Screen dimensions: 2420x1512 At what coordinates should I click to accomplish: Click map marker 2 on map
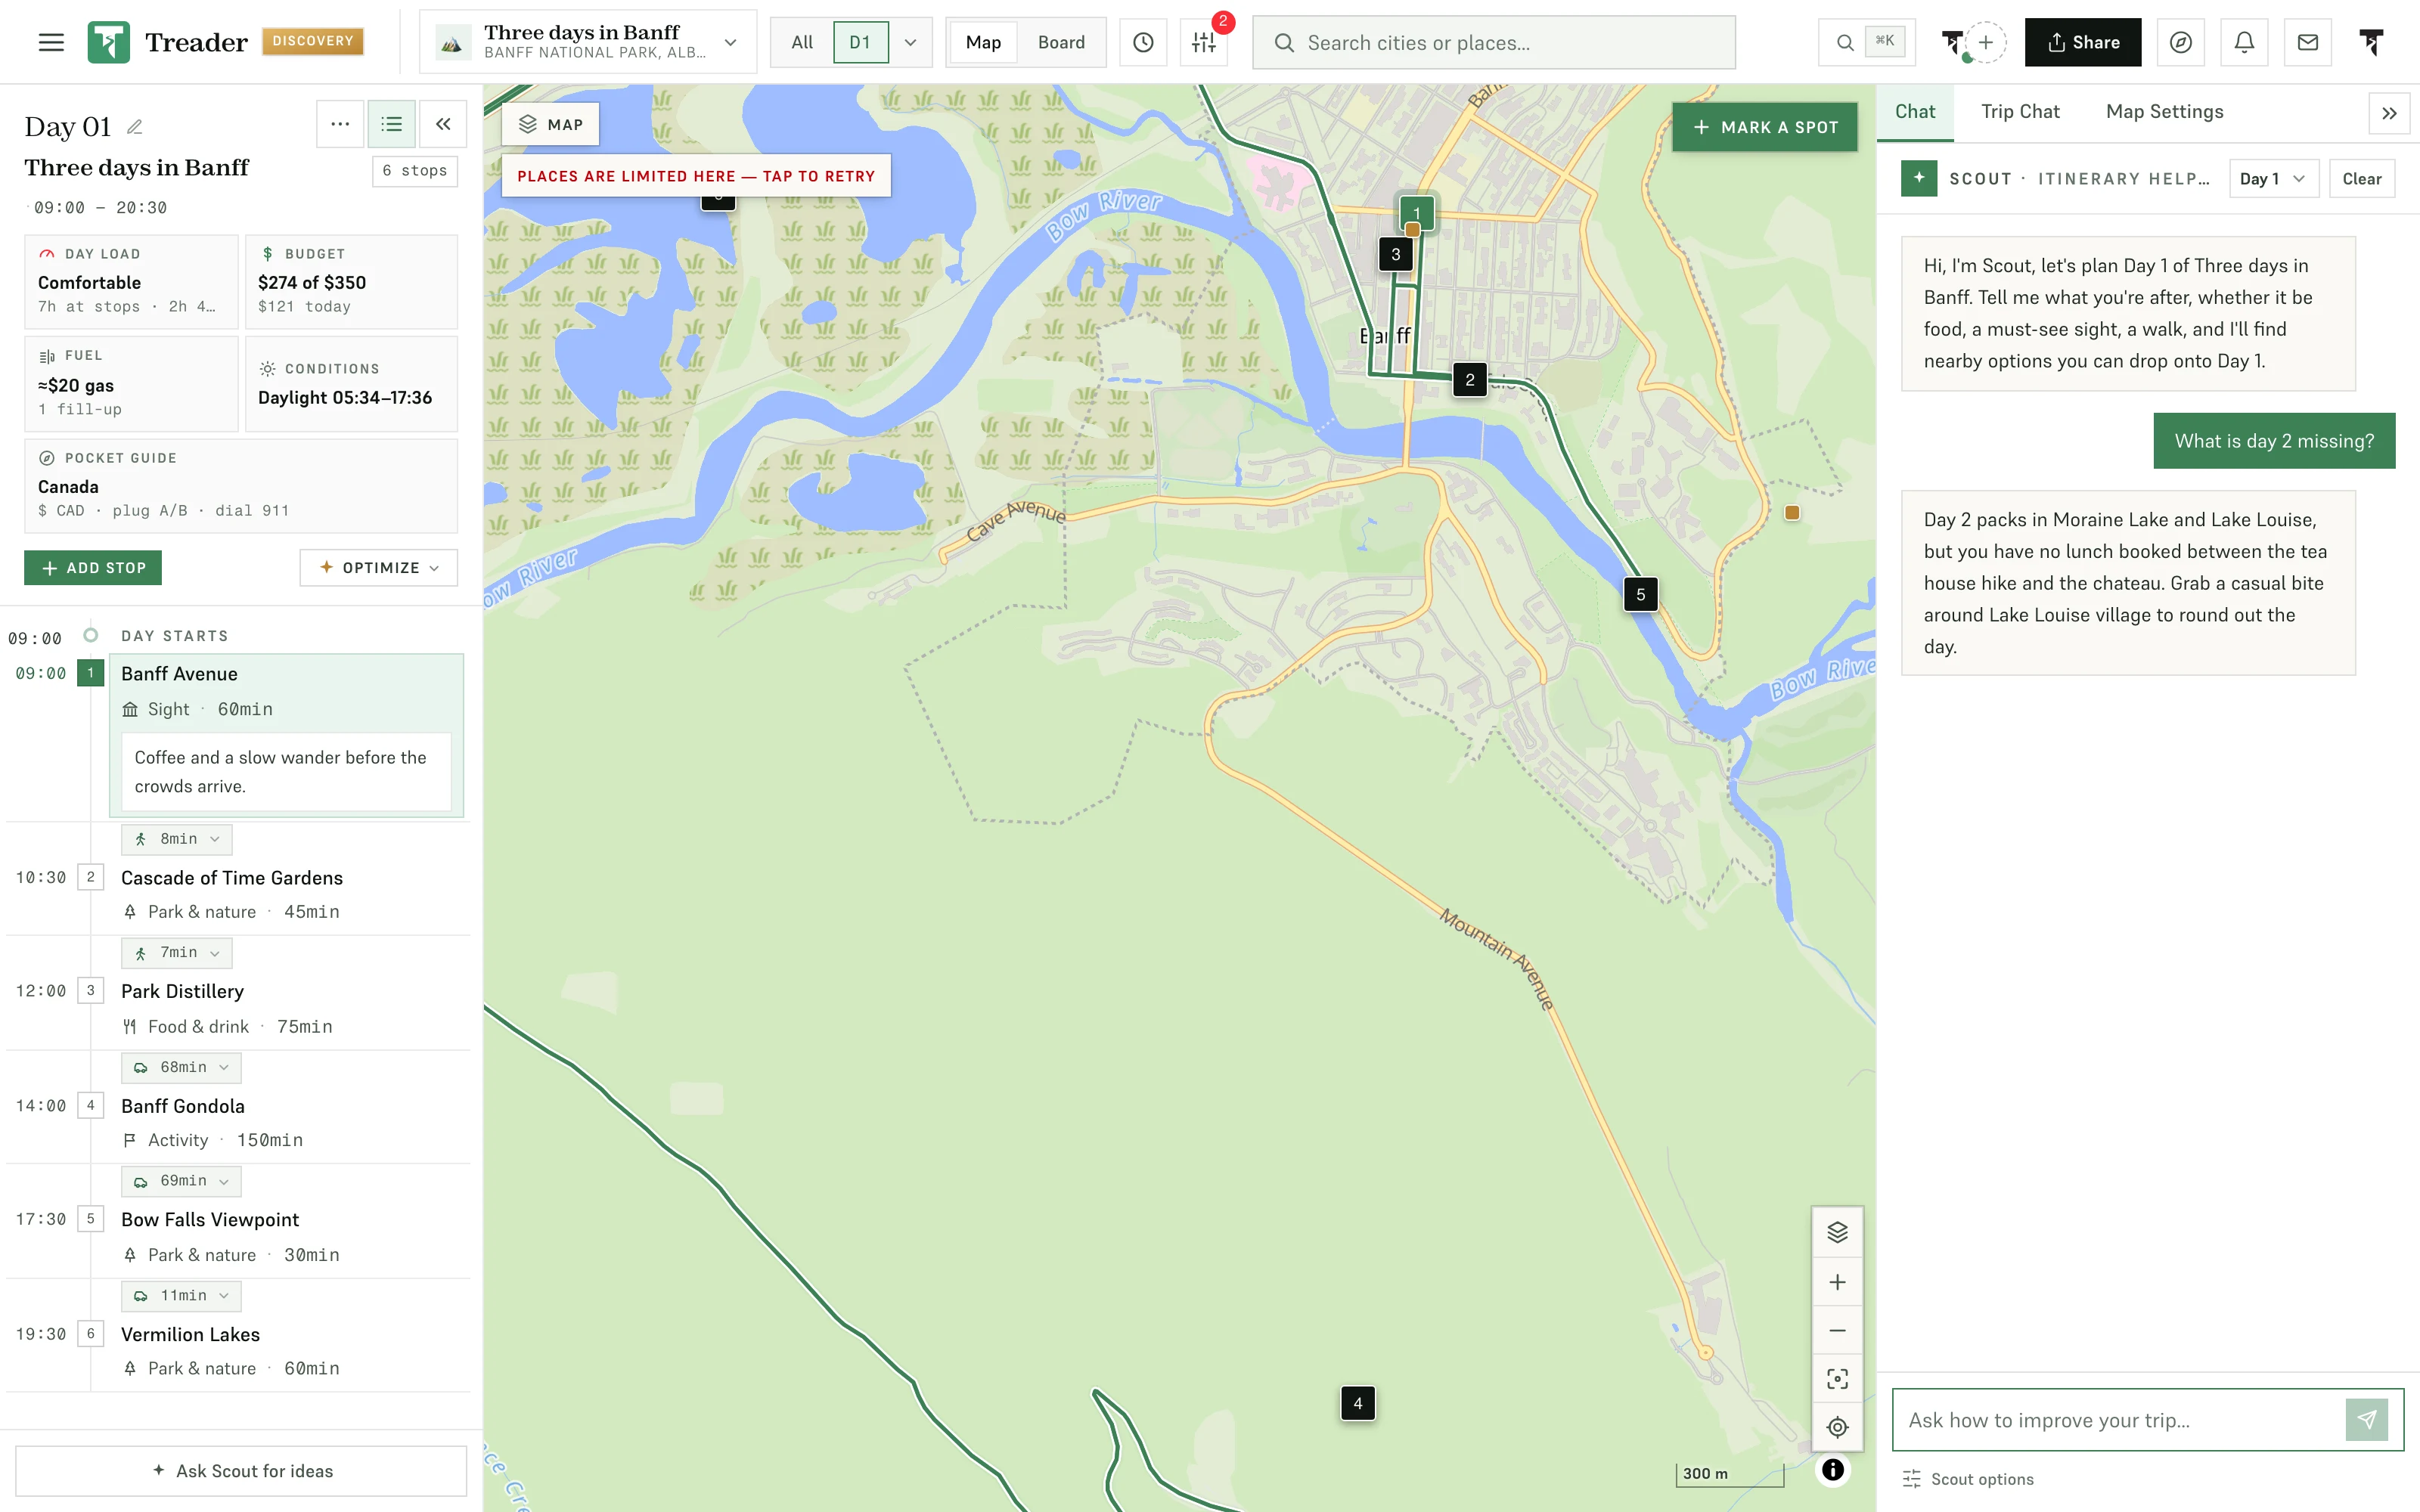click(x=1469, y=380)
